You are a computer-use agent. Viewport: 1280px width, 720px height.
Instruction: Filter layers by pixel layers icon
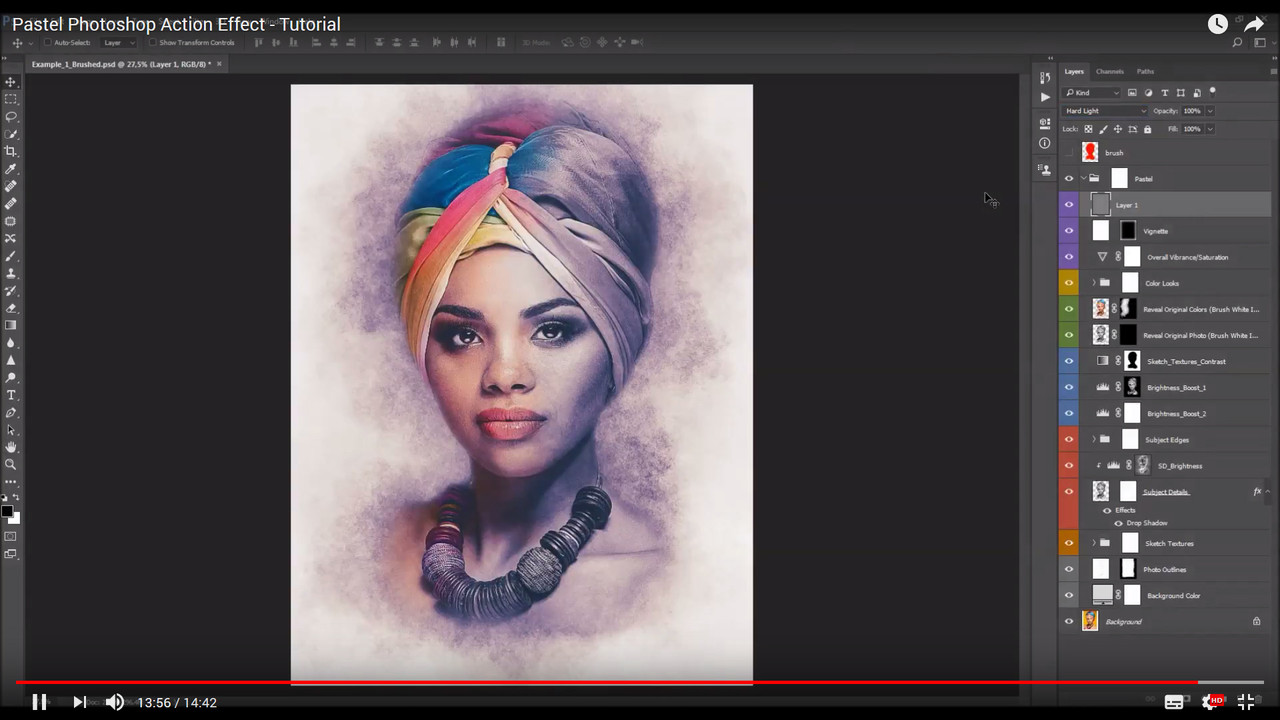[x=1132, y=93]
